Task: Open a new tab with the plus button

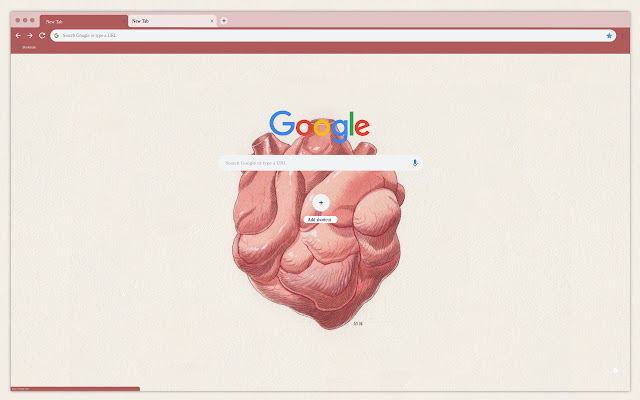Action: 224,21
